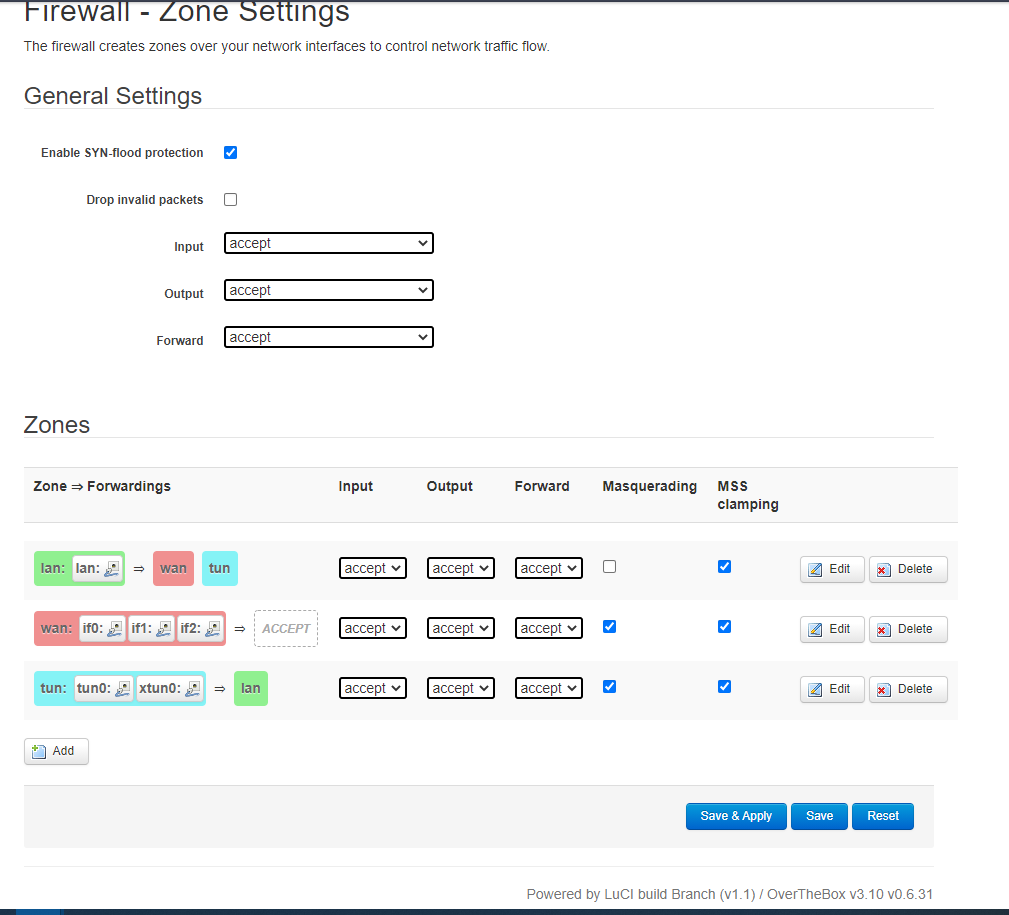Image resolution: width=1009 pixels, height=915 pixels.
Task: Enable Masquerading for the lan zone
Action: point(610,567)
